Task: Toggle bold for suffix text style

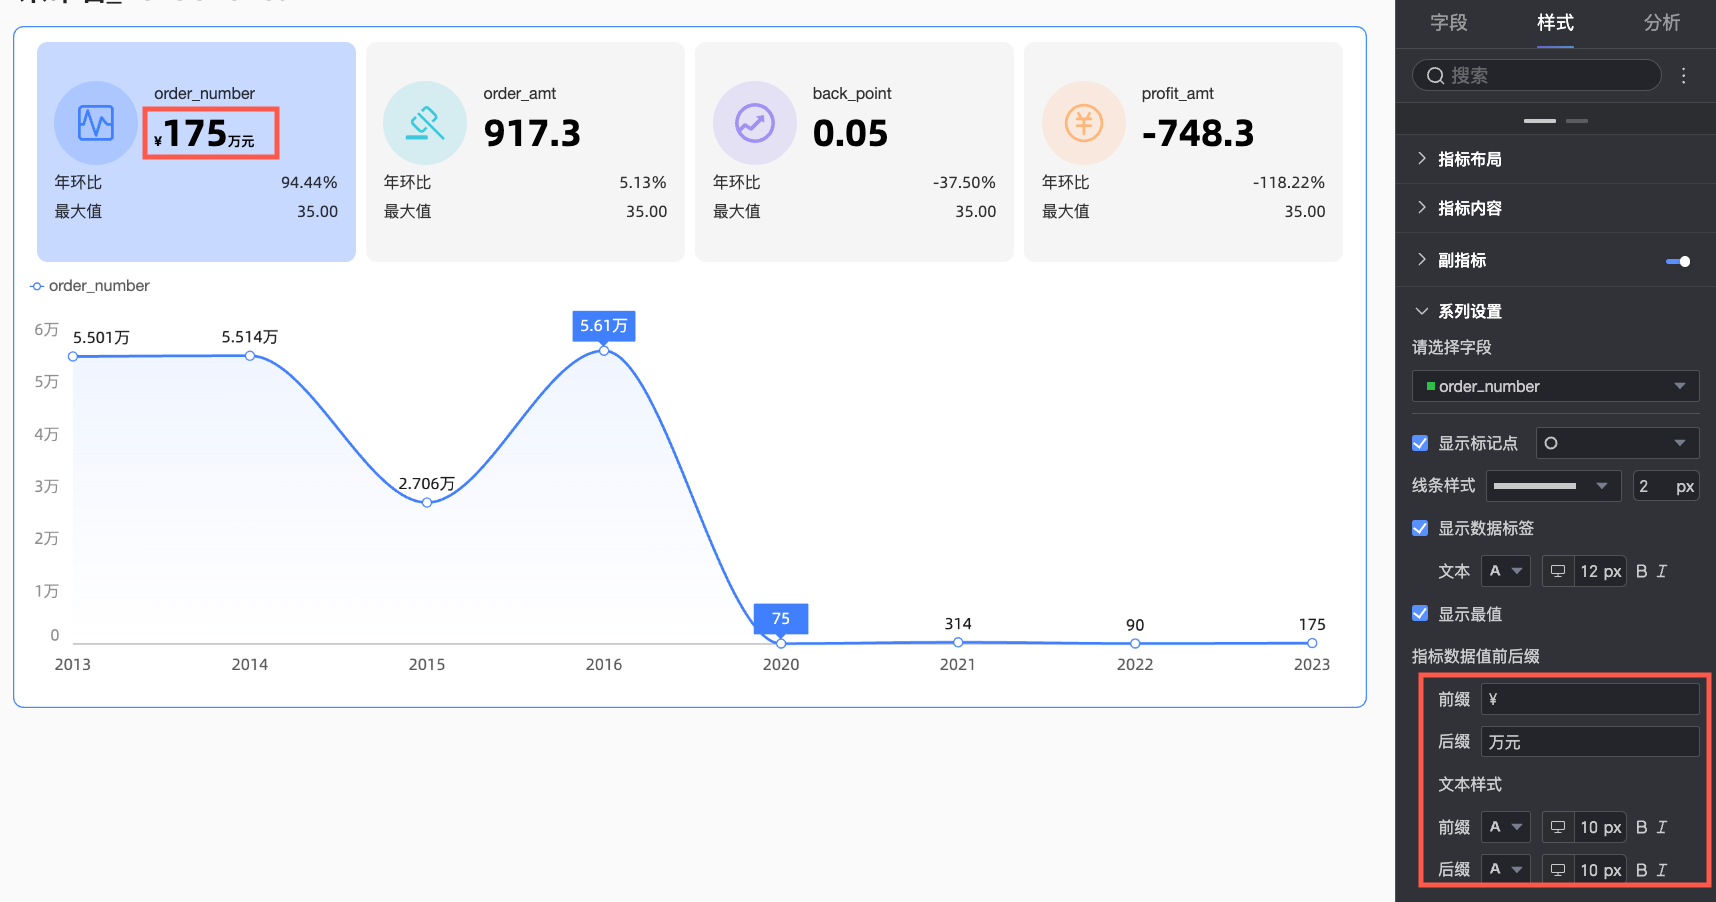Action: pyautogui.click(x=1642, y=870)
